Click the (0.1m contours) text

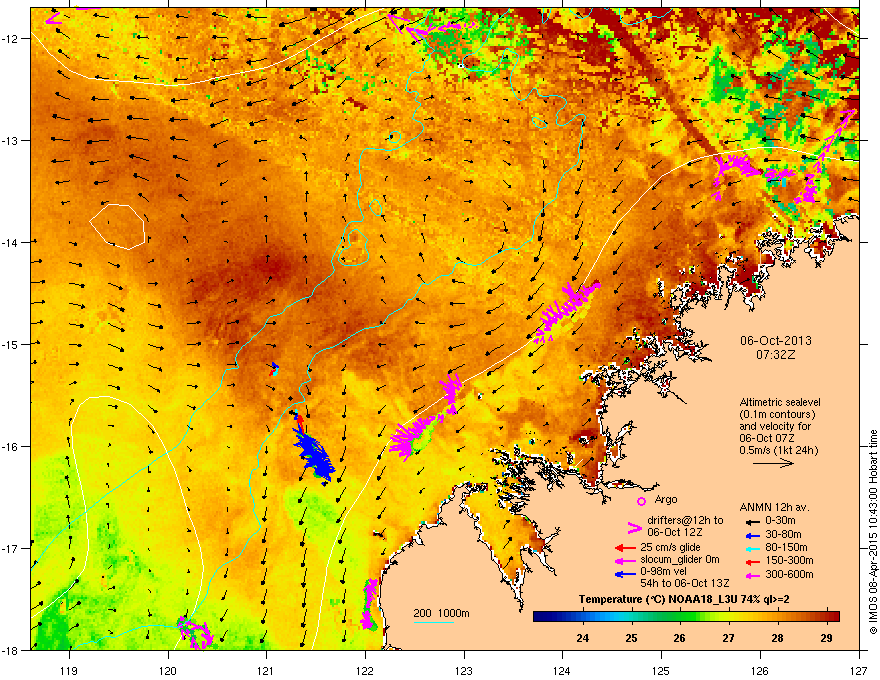[777, 415]
